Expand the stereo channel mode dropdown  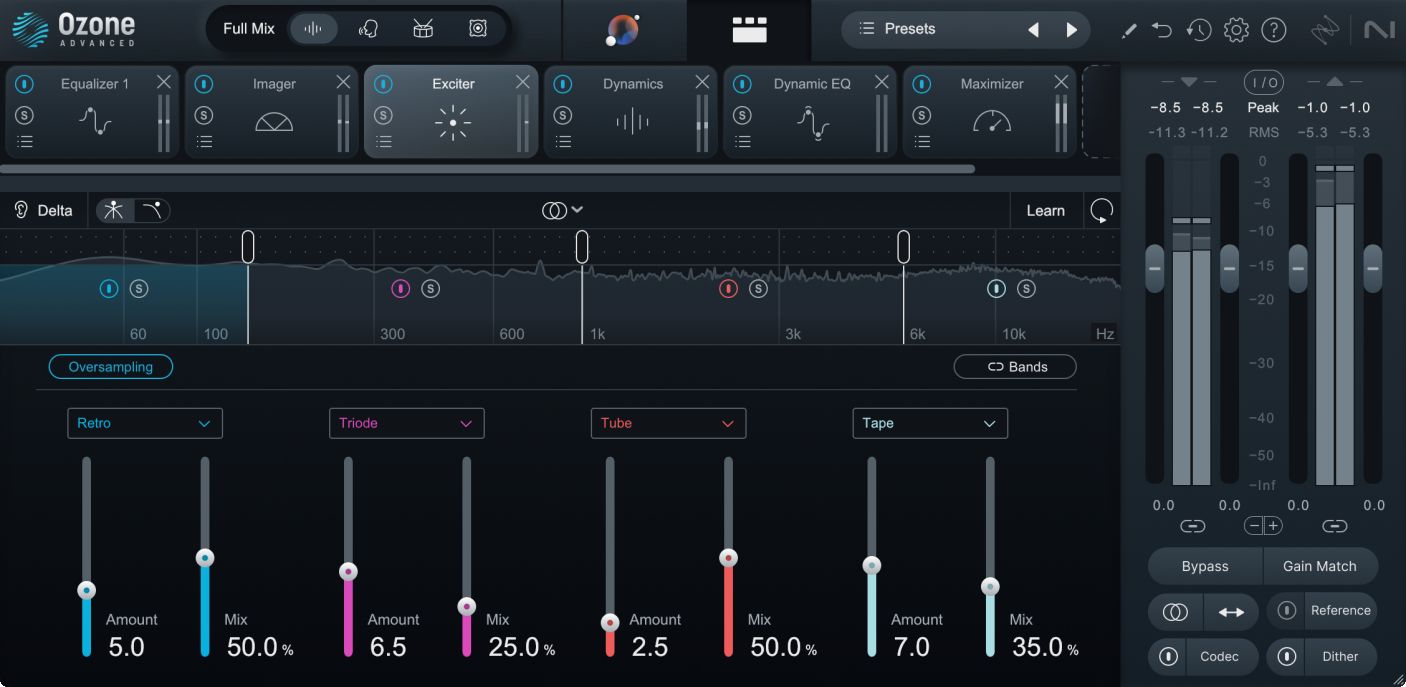click(x=562, y=210)
